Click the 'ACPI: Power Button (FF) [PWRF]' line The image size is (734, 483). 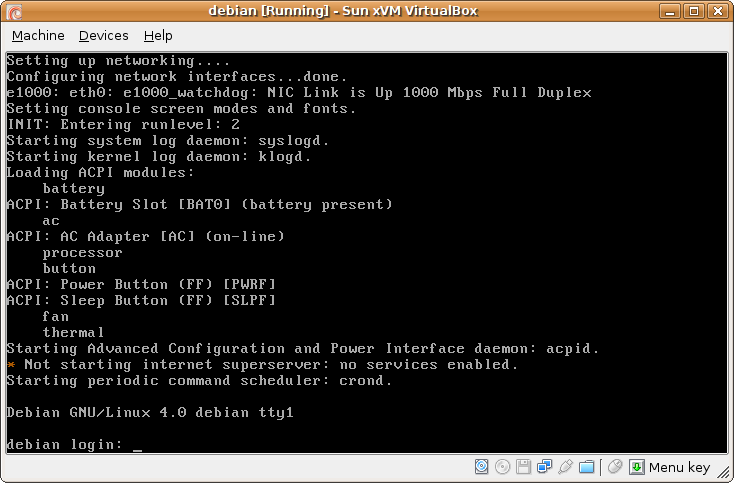click(x=141, y=285)
